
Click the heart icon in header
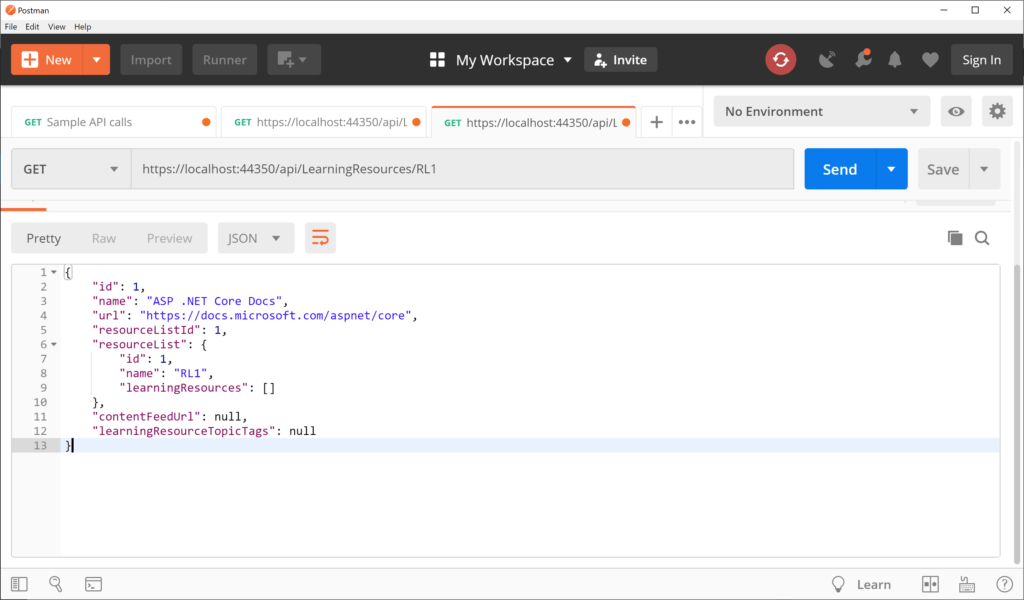coord(930,59)
